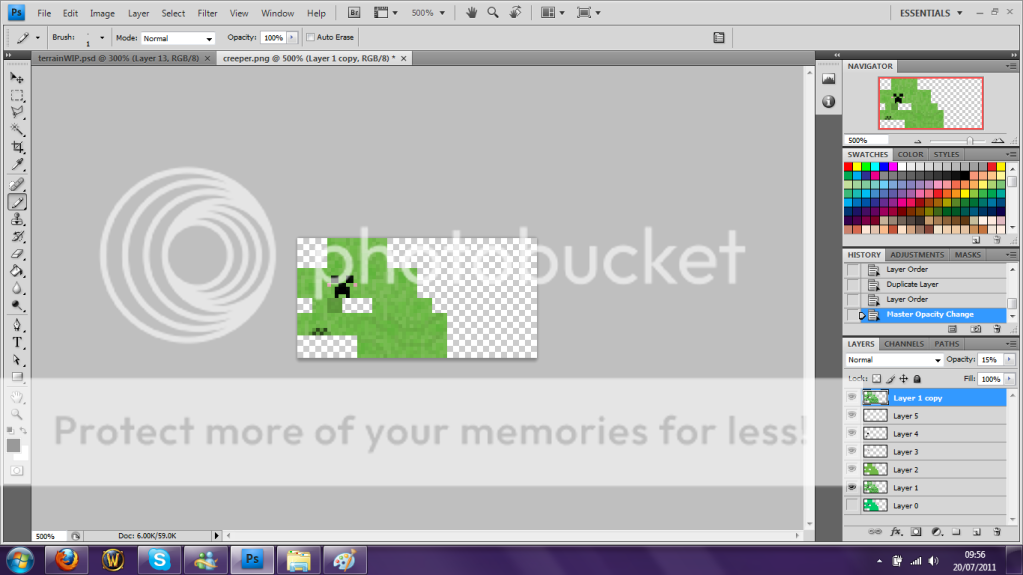The height and width of the screenshot is (575, 1023).
Task: Click the Navigator preview thumbnail
Action: pyautogui.click(x=930, y=103)
